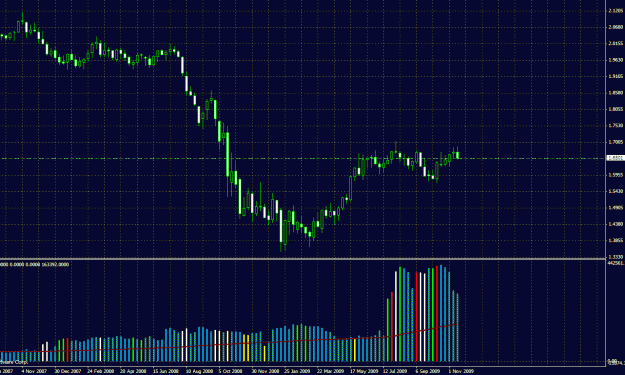This screenshot has height=375, width=625.
Task: Click the 30 Dec 2007 date label
Action: click(67, 371)
